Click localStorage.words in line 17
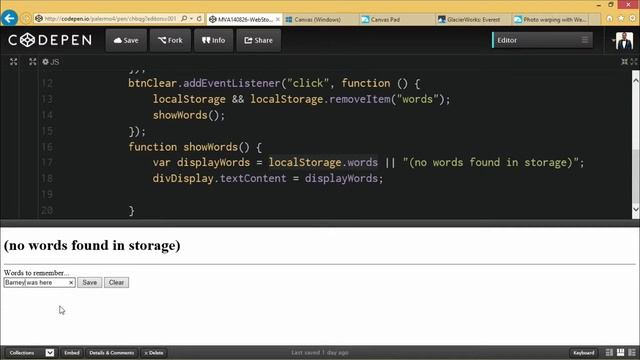The width and height of the screenshot is (640, 360). pyautogui.click(x=323, y=162)
